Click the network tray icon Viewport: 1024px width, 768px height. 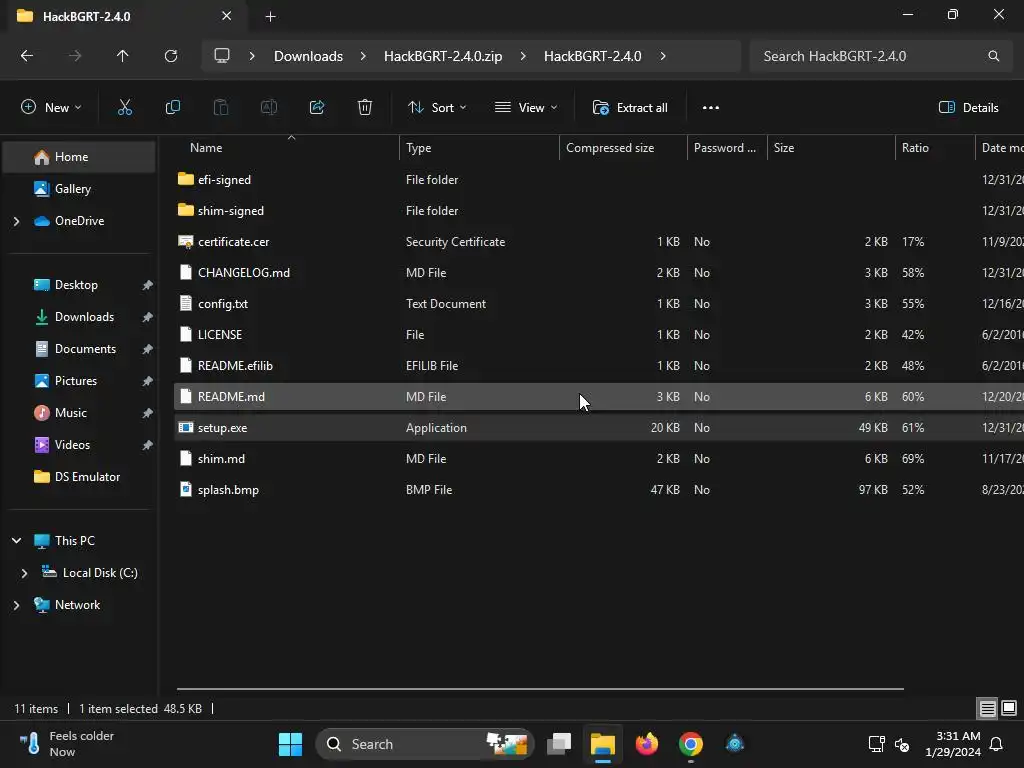pyautogui.click(x=876, y=744)
